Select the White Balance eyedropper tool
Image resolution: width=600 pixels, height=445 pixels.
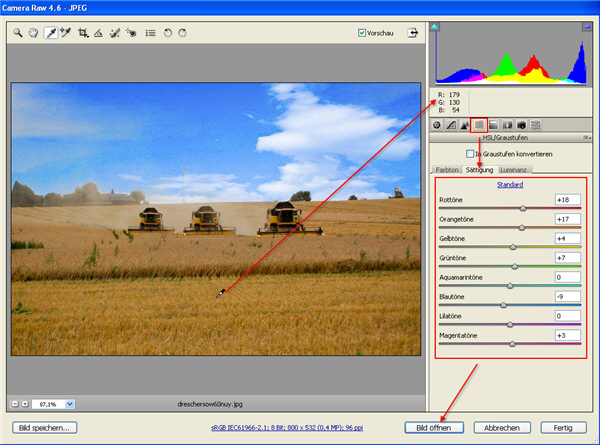pyautogui.click(x=50, y=32)
